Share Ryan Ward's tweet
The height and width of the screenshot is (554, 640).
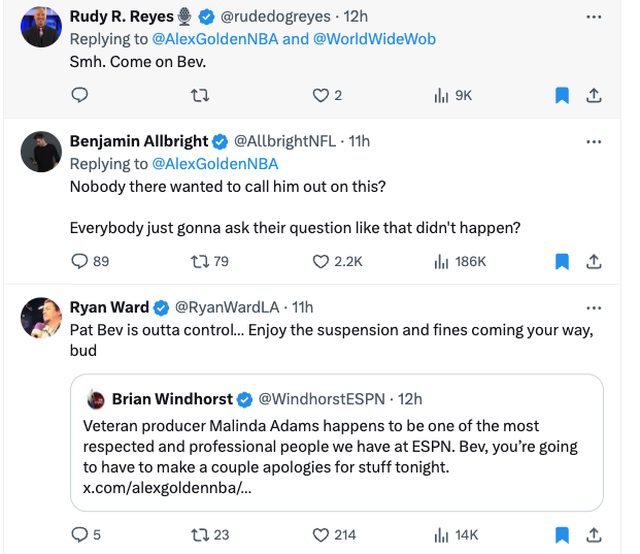[593, 535]
